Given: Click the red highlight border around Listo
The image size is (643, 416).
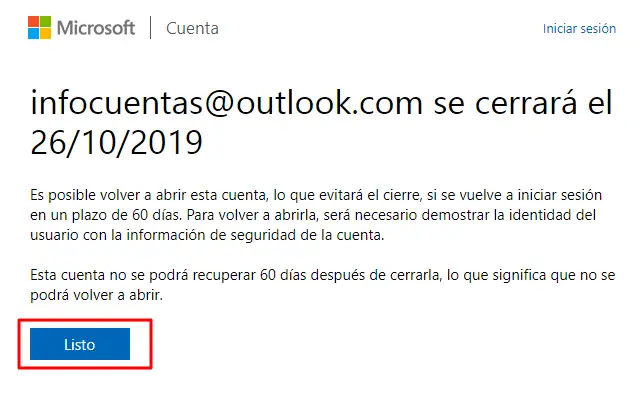Looking at the screenshot, I should tap(85, 320).
